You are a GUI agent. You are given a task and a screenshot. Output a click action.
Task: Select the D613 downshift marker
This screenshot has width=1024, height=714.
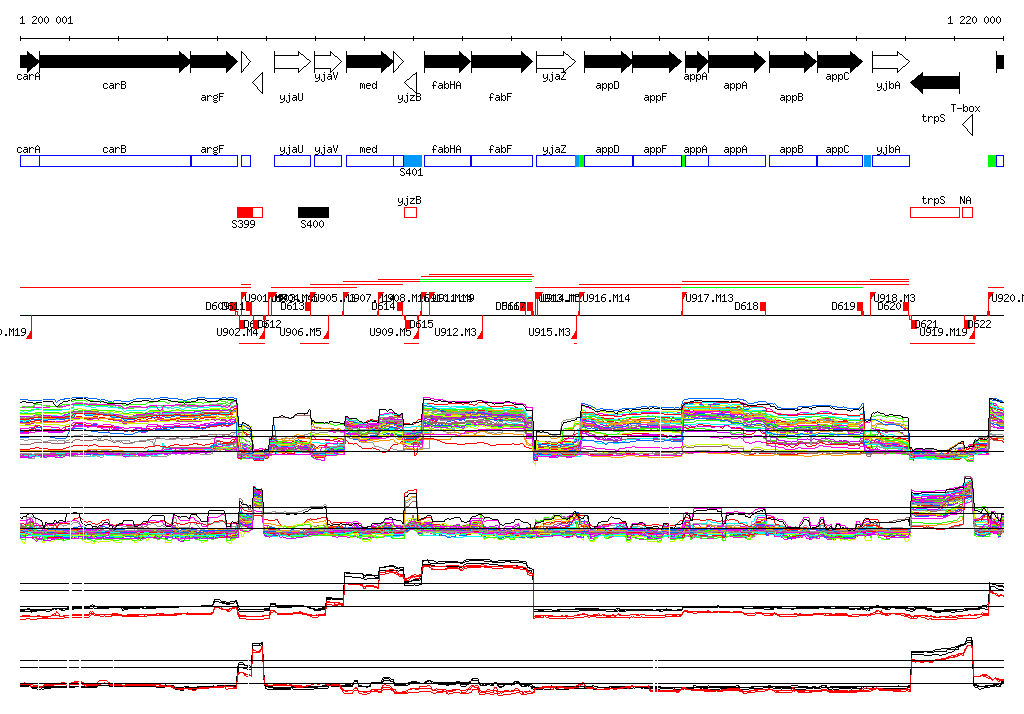[x=308, y=308]
